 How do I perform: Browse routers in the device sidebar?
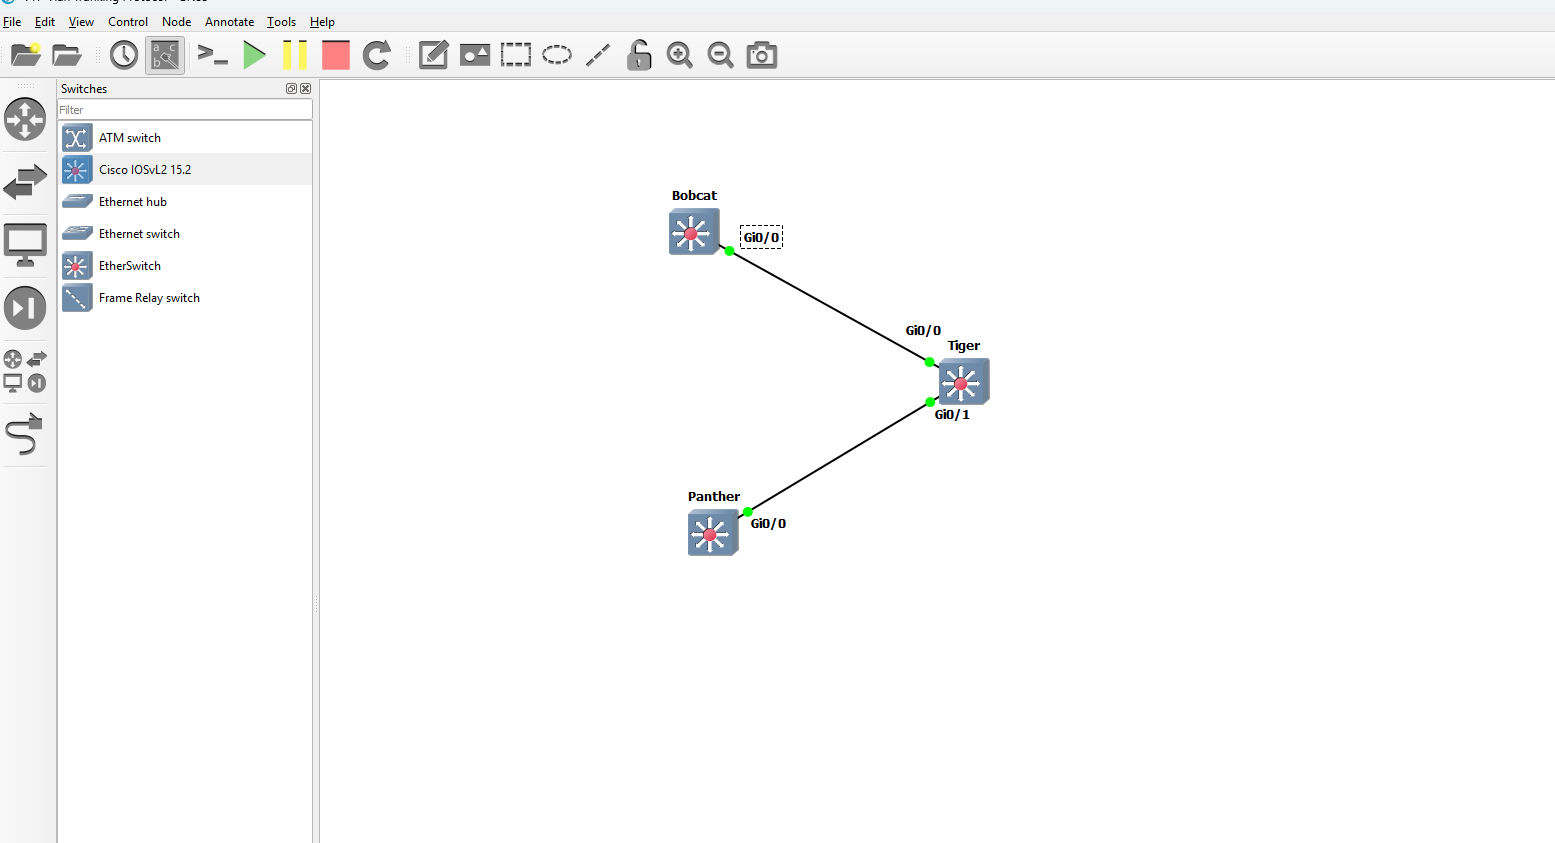[25, 119]
